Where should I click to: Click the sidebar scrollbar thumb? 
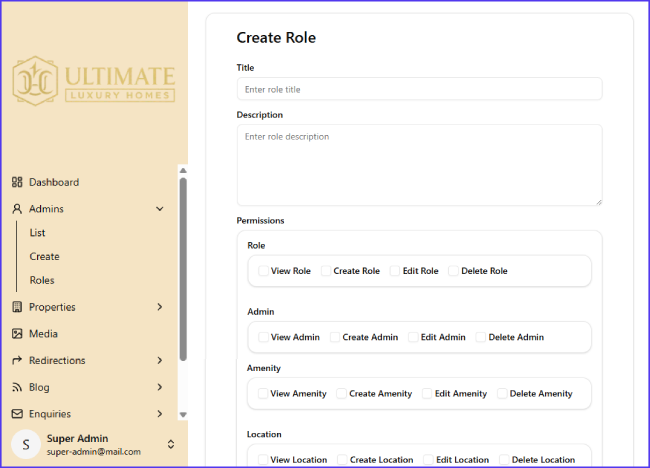(183, 269)
